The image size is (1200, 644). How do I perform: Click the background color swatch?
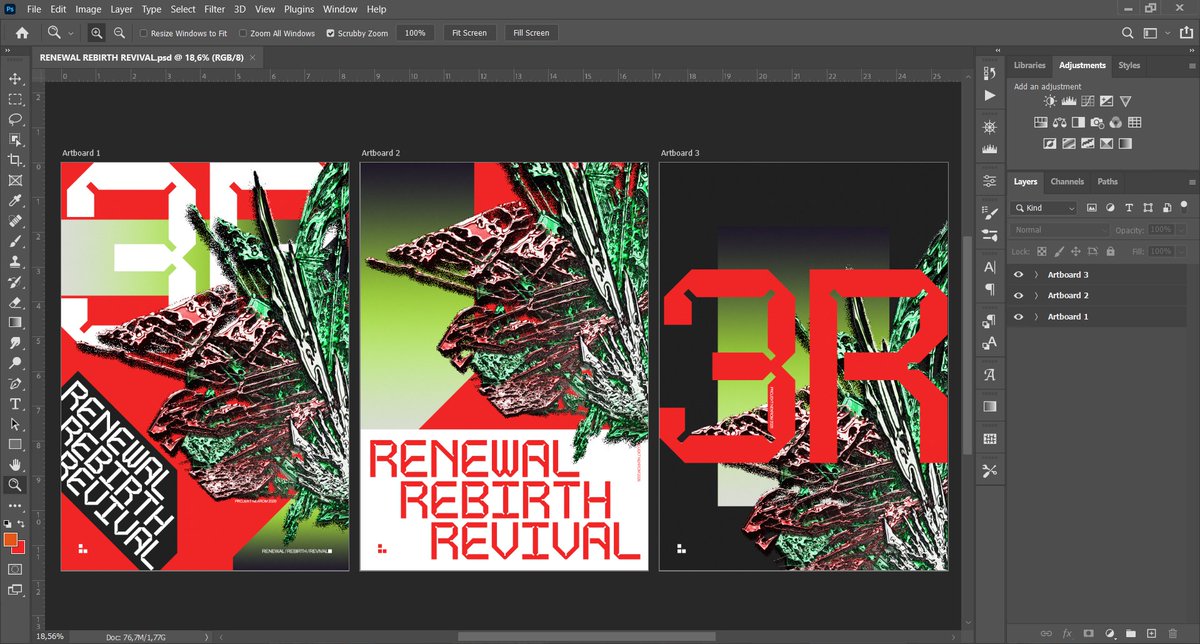pyautogui.click(x=19, y=547)
